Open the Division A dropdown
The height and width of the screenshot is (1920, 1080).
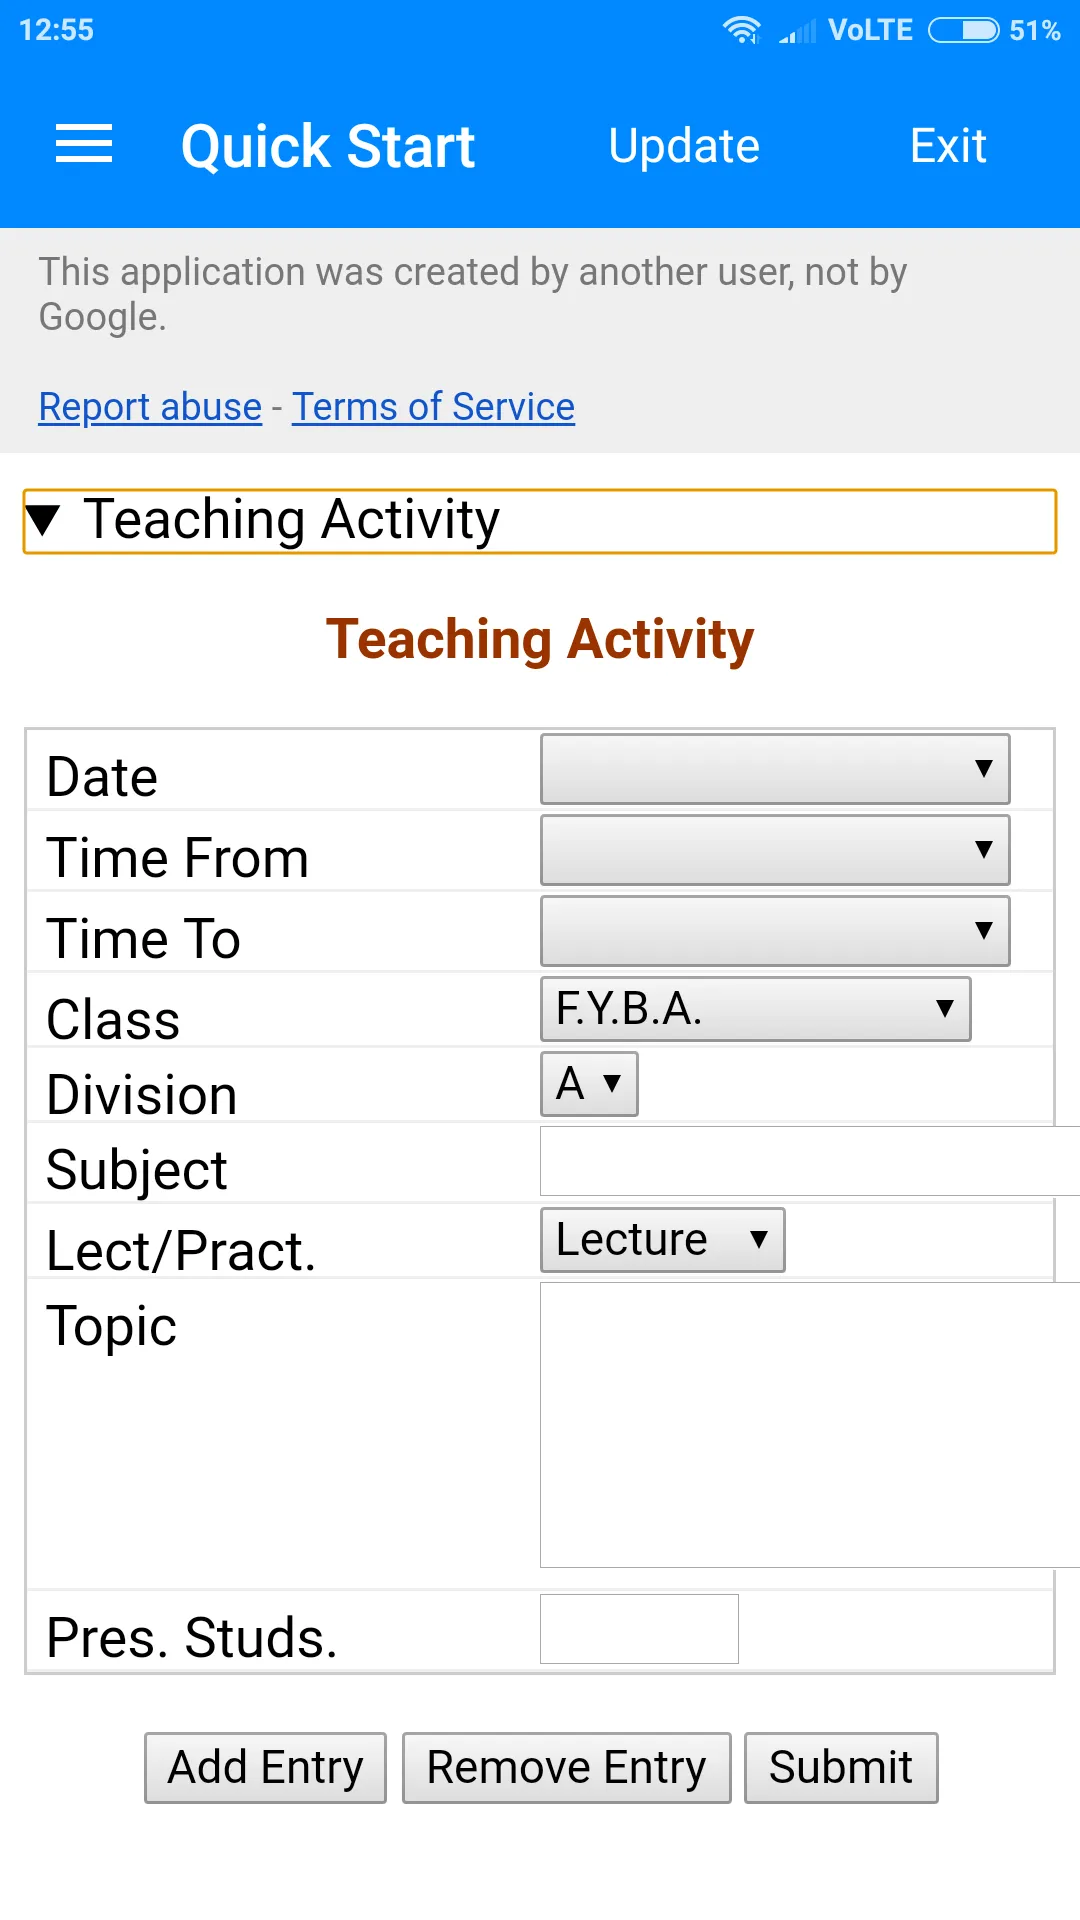[589, 1084]
